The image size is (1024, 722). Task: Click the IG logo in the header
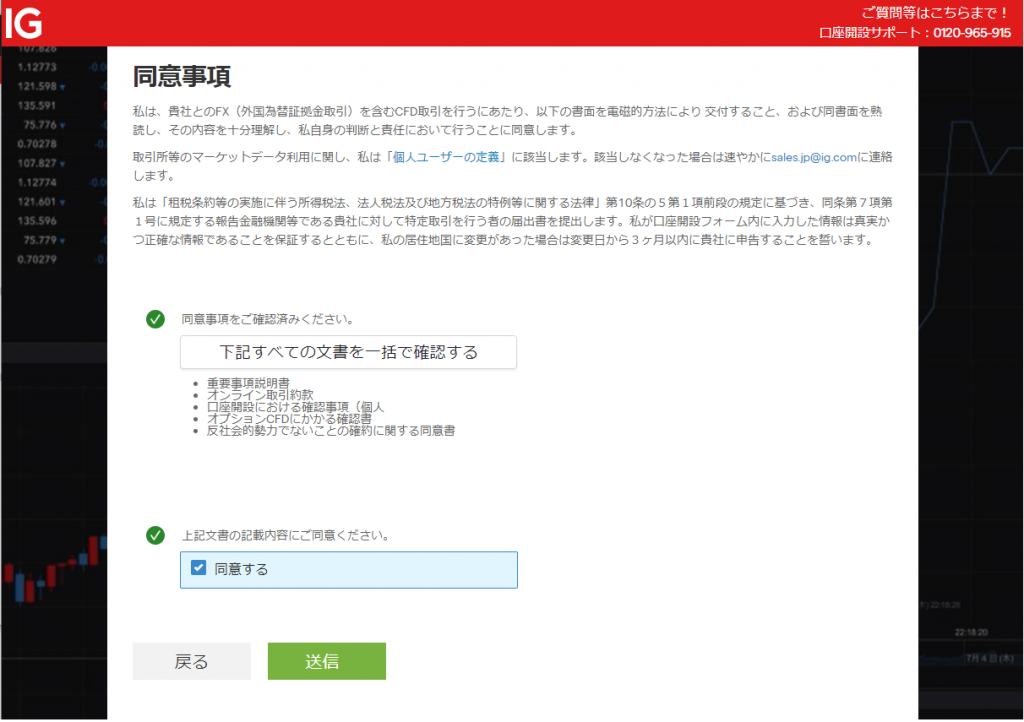click(23, 23)
